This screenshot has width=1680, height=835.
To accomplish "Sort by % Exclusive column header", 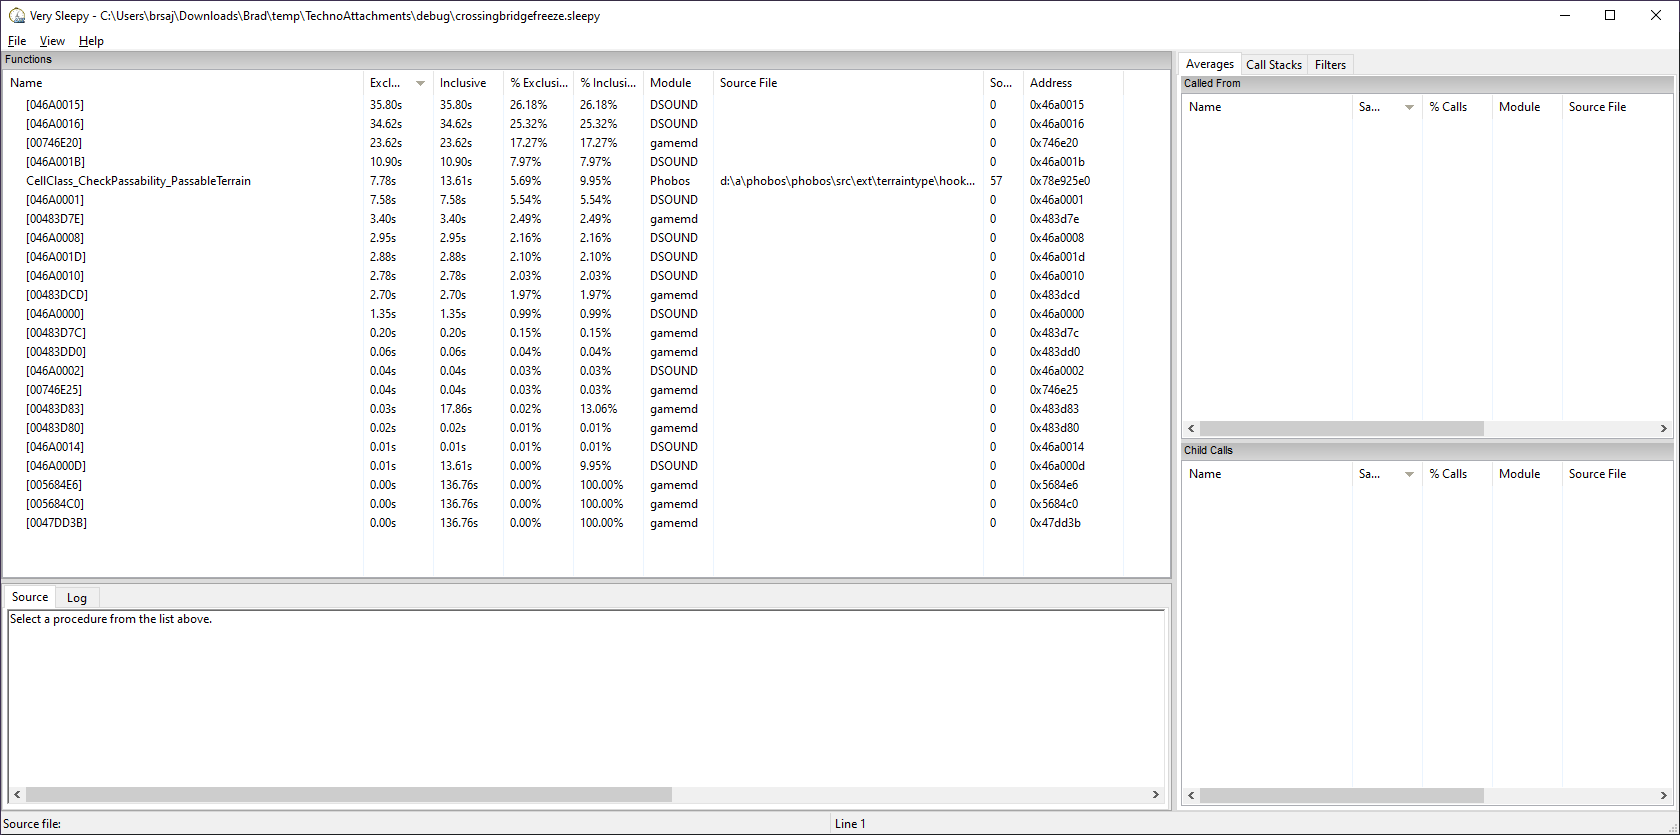I will 538,83.
